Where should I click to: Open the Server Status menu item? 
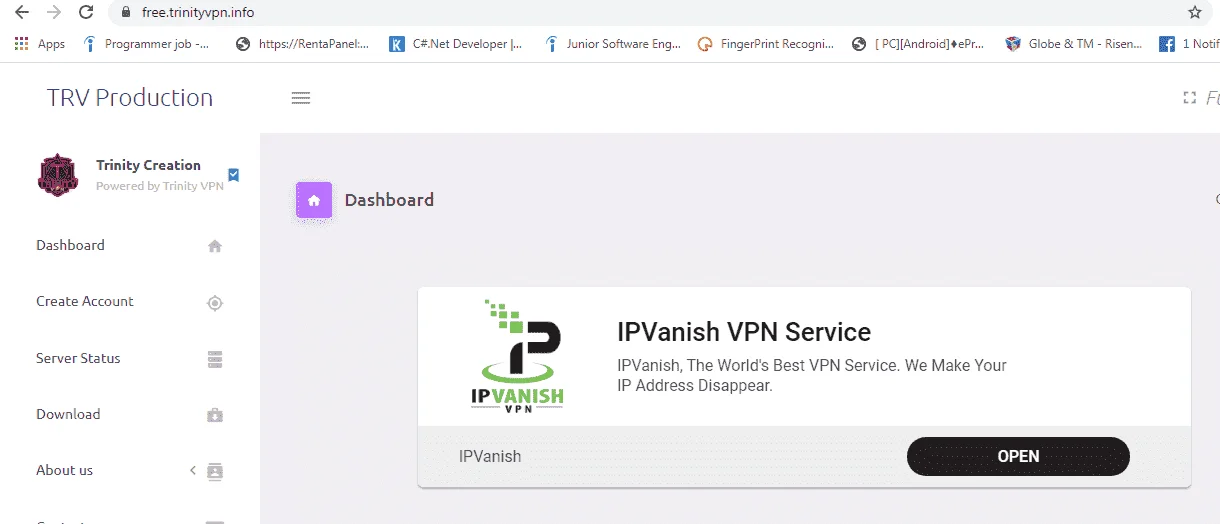(130, 358)
